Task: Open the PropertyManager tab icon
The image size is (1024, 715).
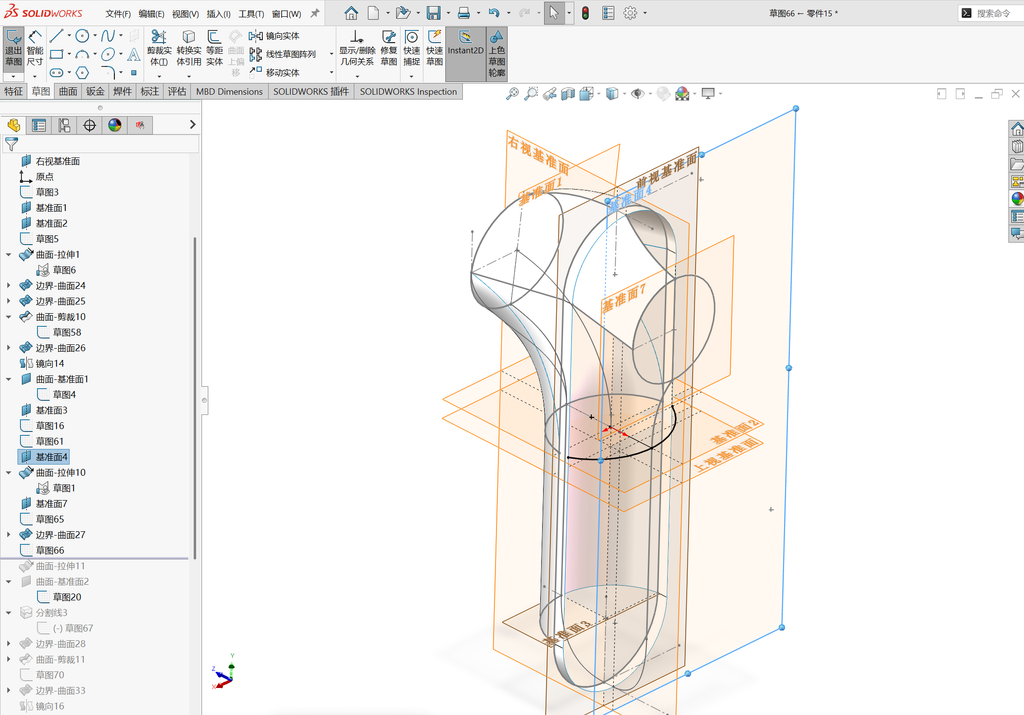Action: [39, 125]
